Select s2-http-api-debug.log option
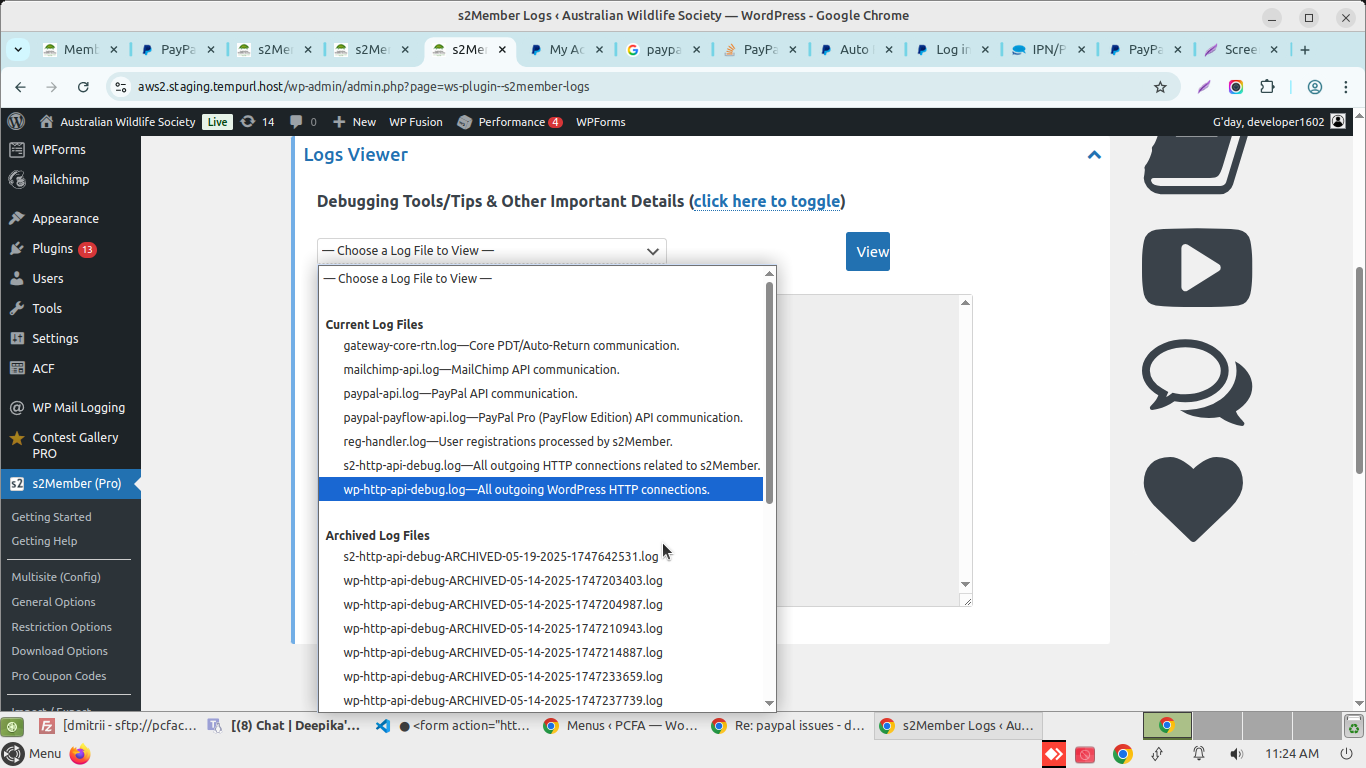Screen dimensions: 1366x768 pyautogui.click(x=541, y=465)
